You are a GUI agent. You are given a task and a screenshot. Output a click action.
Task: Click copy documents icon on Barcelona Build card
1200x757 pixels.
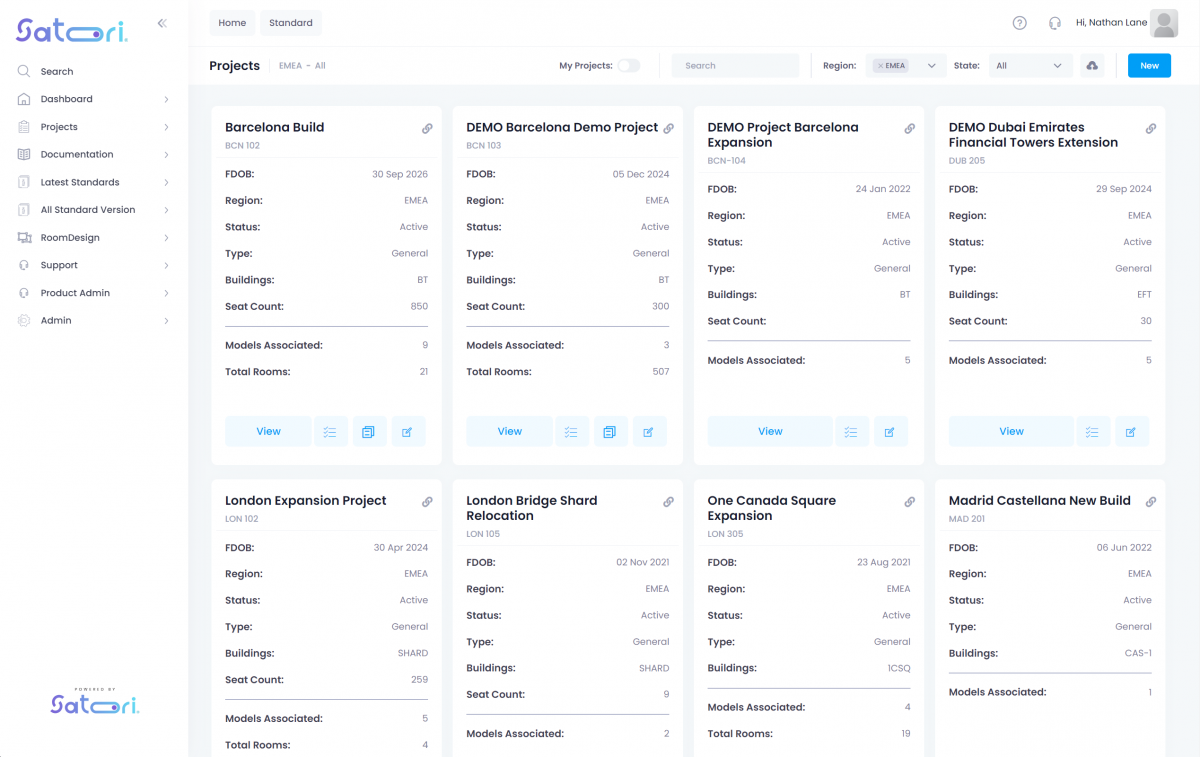tap(368, 432)
